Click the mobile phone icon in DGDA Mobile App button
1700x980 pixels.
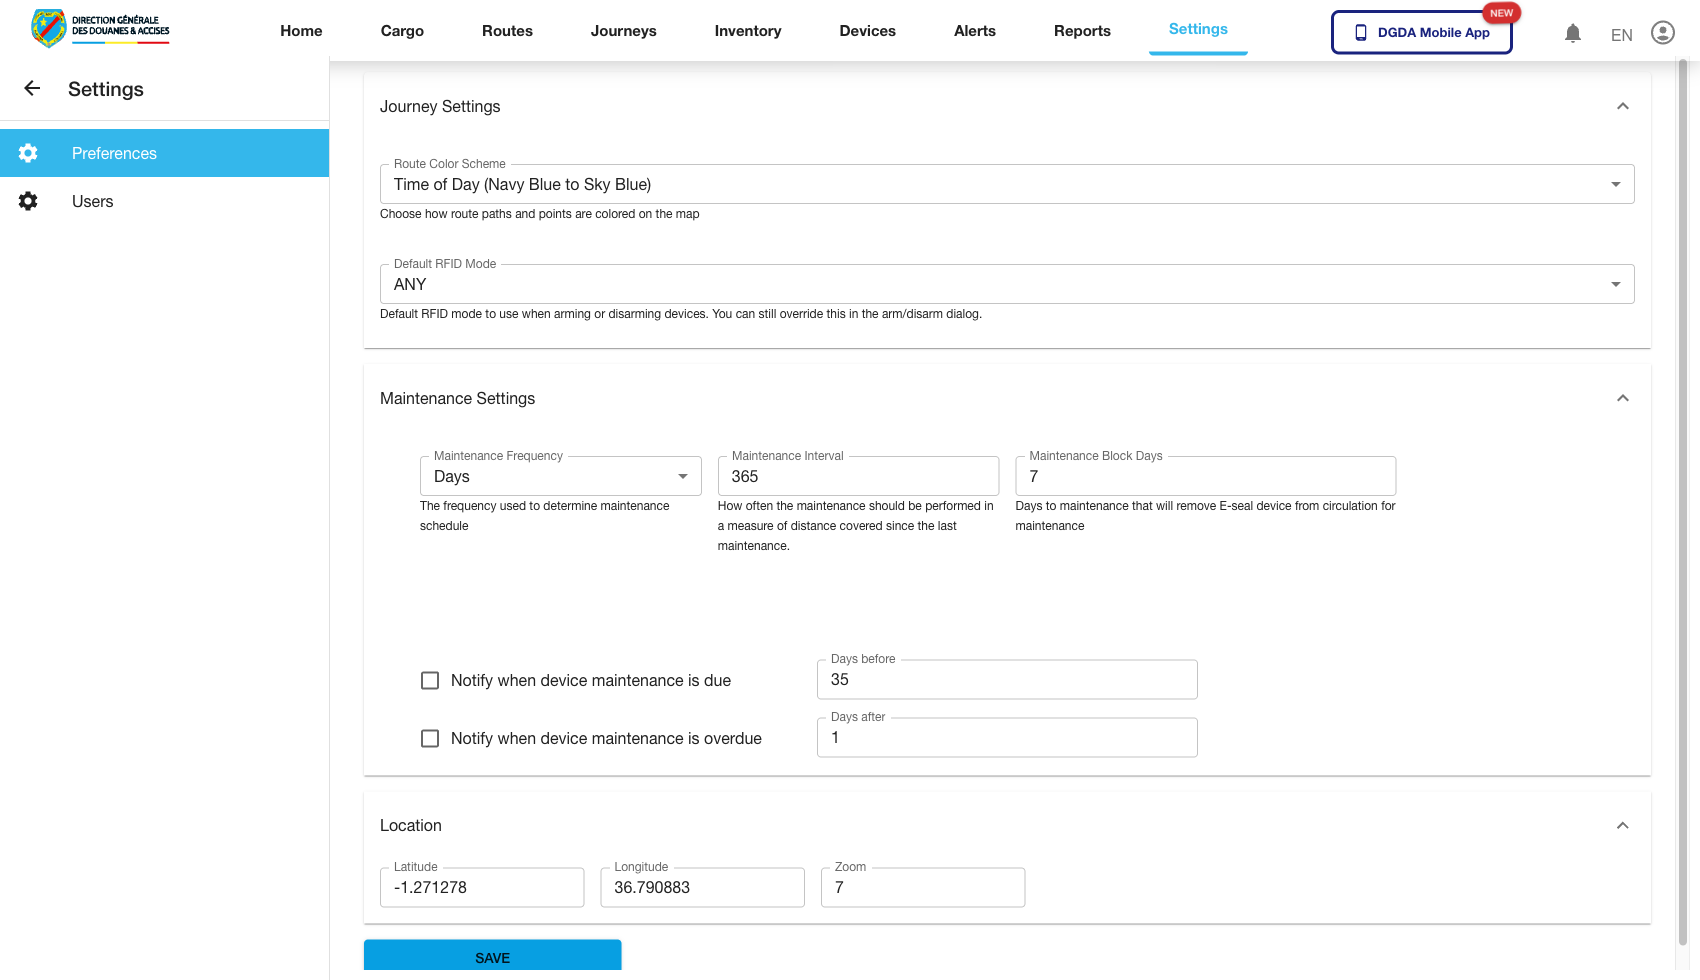tap(1360, 32)
